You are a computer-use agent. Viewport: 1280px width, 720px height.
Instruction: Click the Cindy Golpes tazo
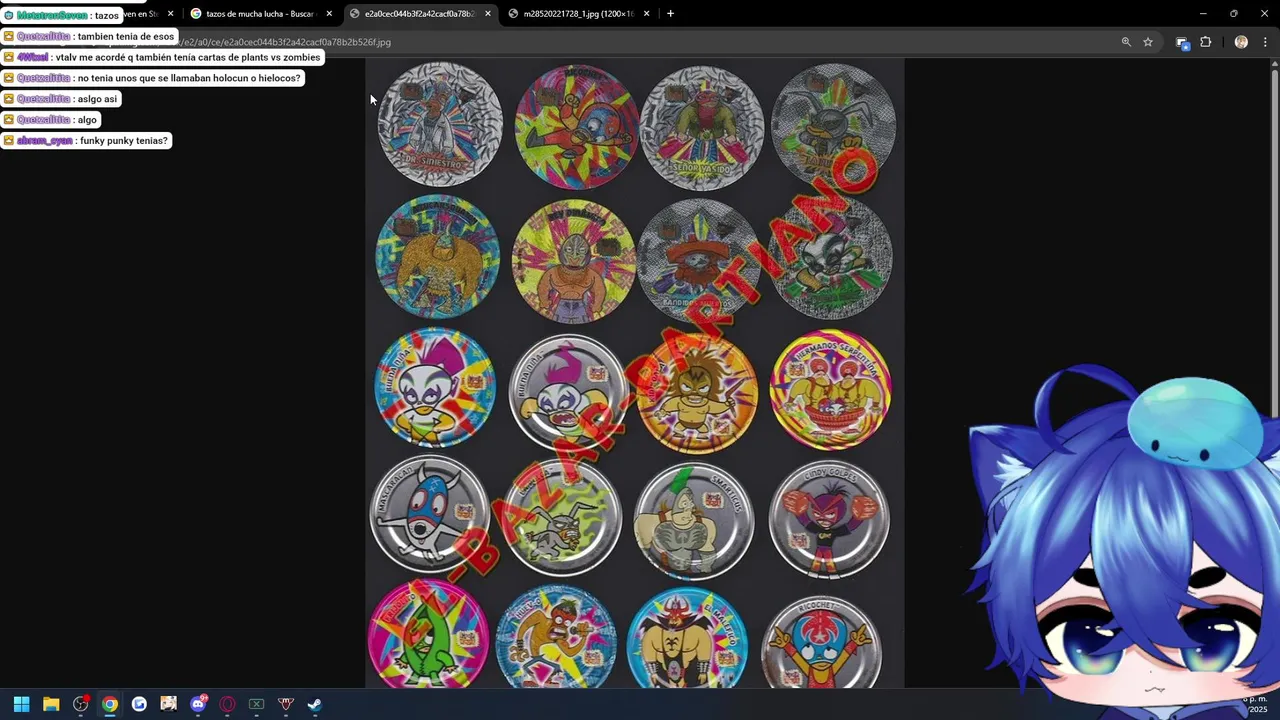click(829, 520)
